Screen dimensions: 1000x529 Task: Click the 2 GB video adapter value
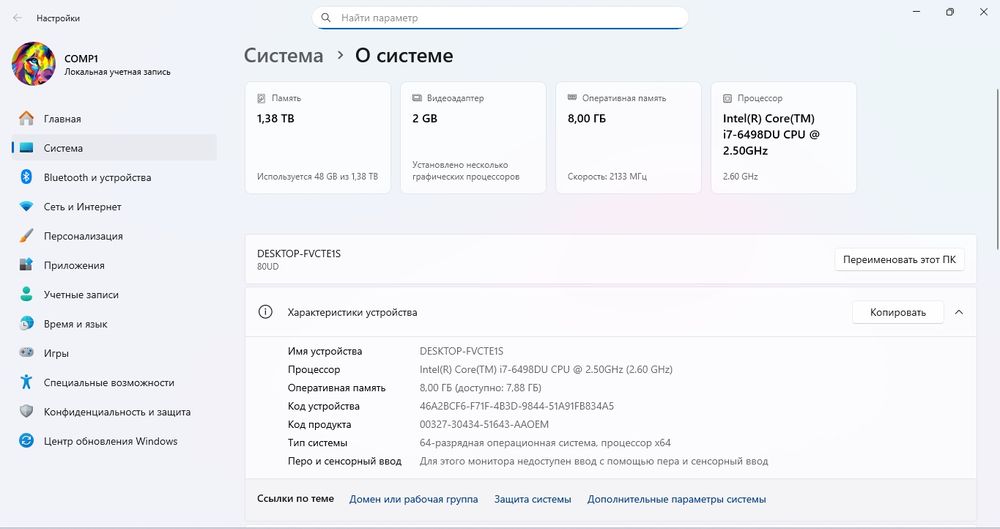point(425,119)
